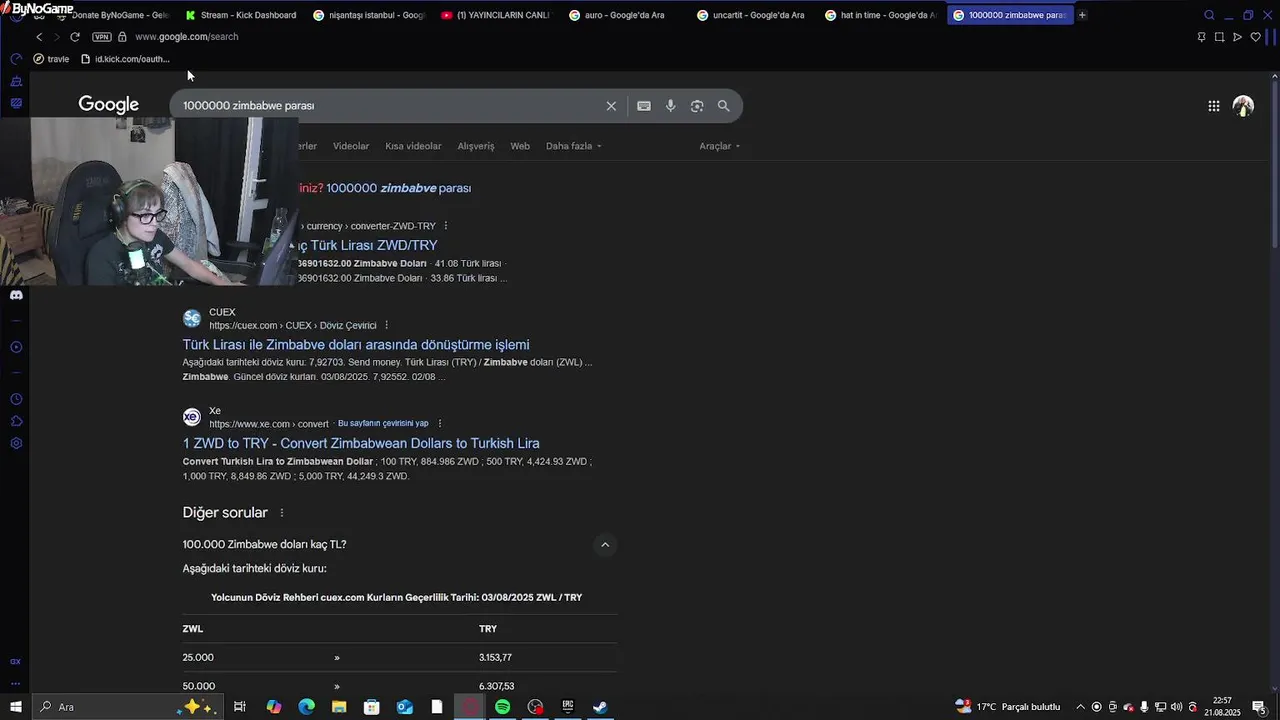Viewport: 1280px width, 720px height.
Task: Go back with the back arrow
Action: pos(38,37)
